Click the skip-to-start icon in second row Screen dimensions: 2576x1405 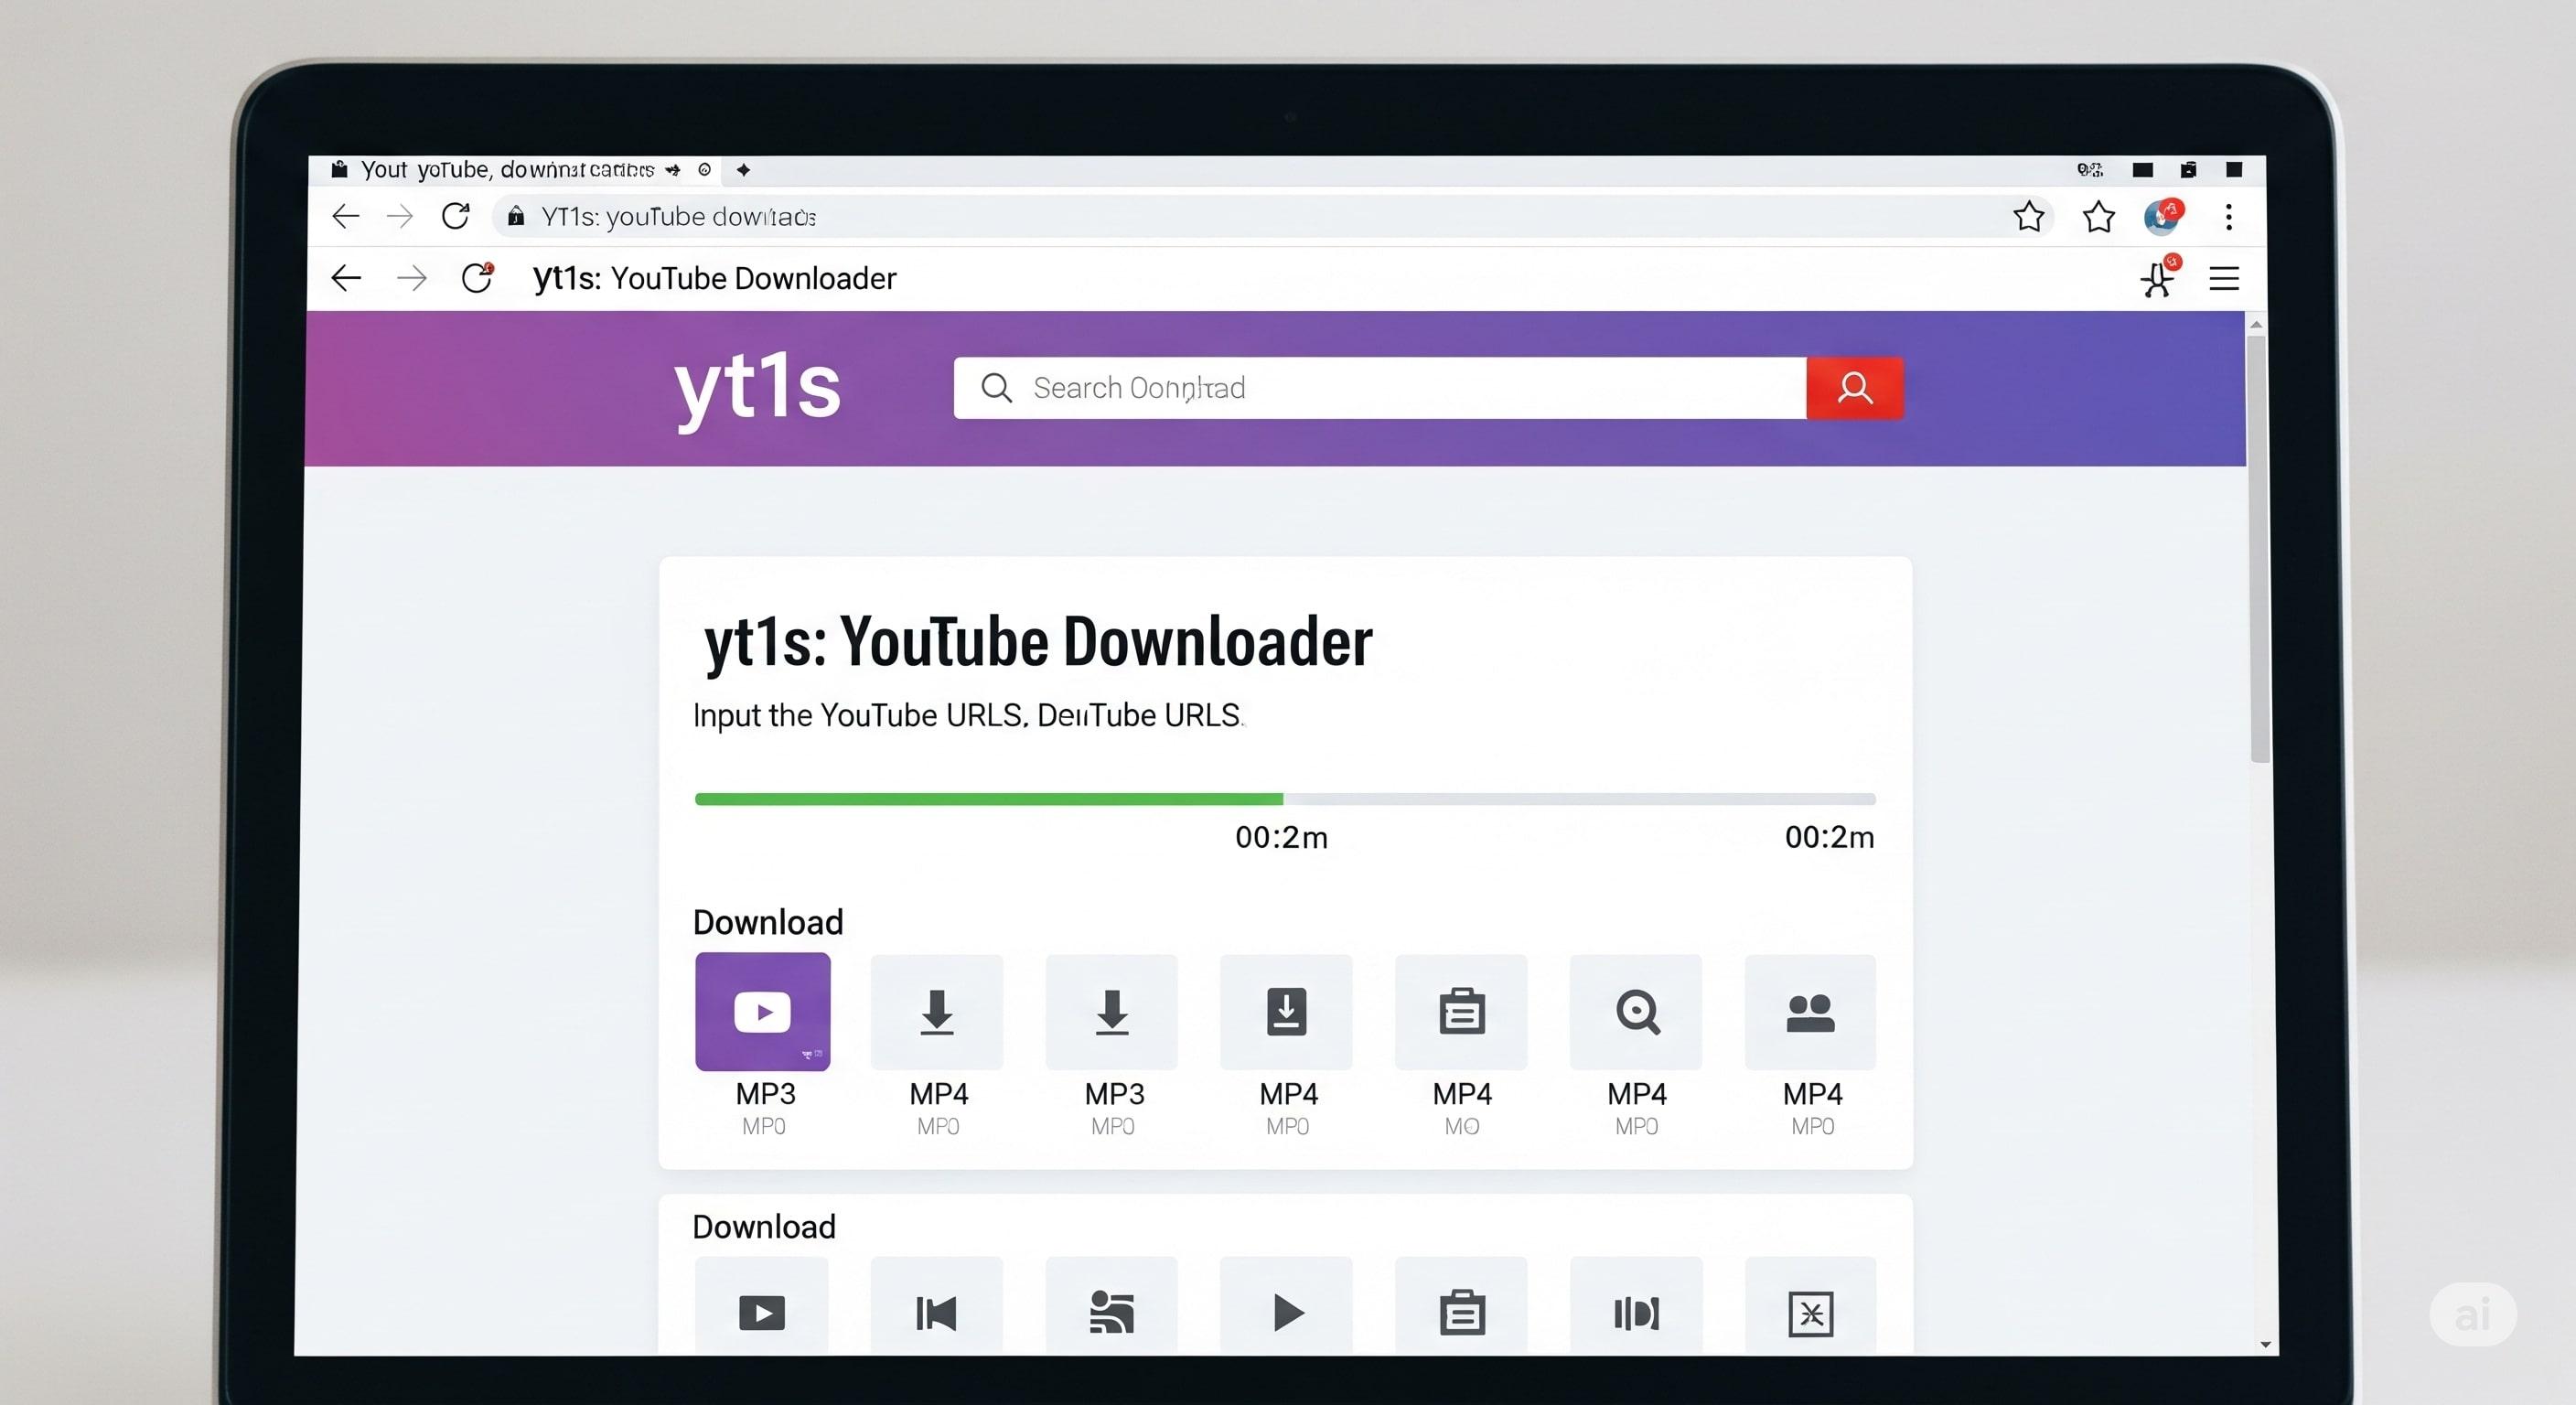(936, 1312)
